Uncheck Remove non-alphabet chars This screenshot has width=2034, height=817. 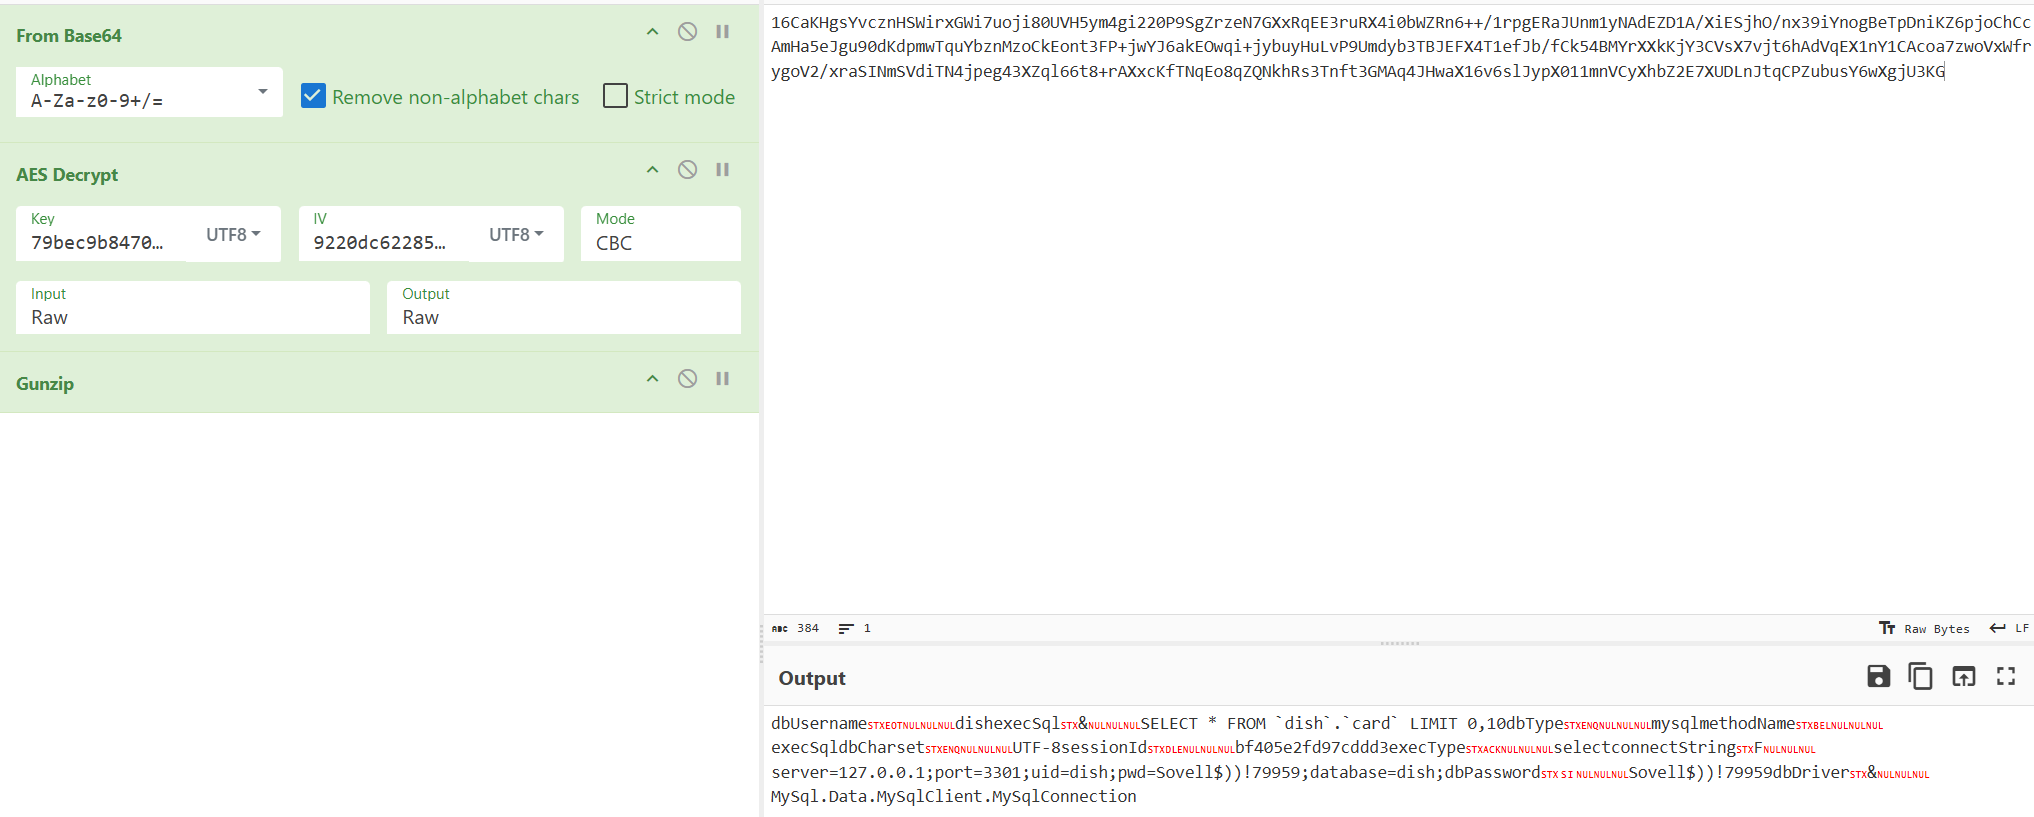point(313,96)
